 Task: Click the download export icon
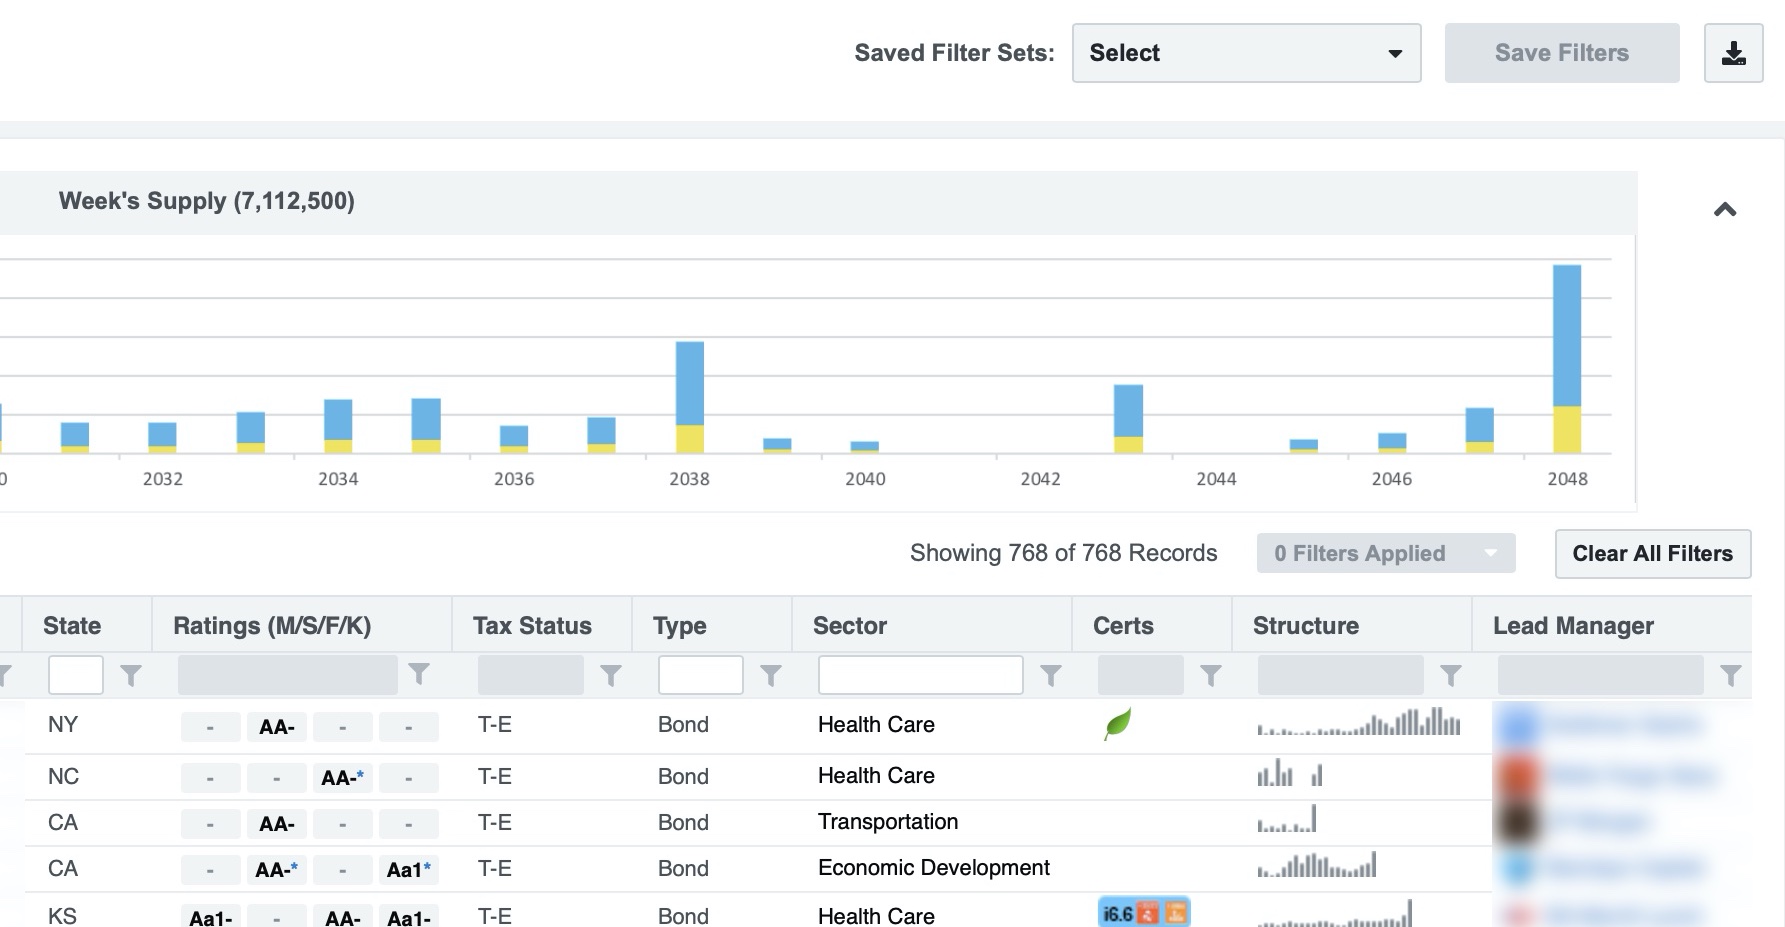click(1733, 53)
